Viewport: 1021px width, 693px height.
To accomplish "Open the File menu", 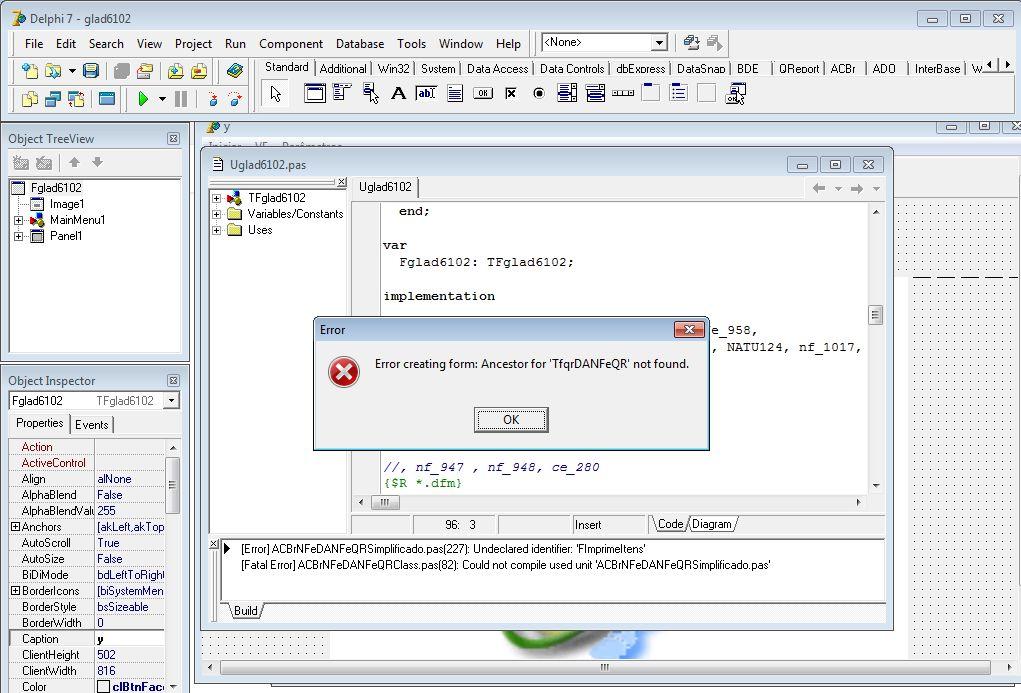I will coord(34,44).
